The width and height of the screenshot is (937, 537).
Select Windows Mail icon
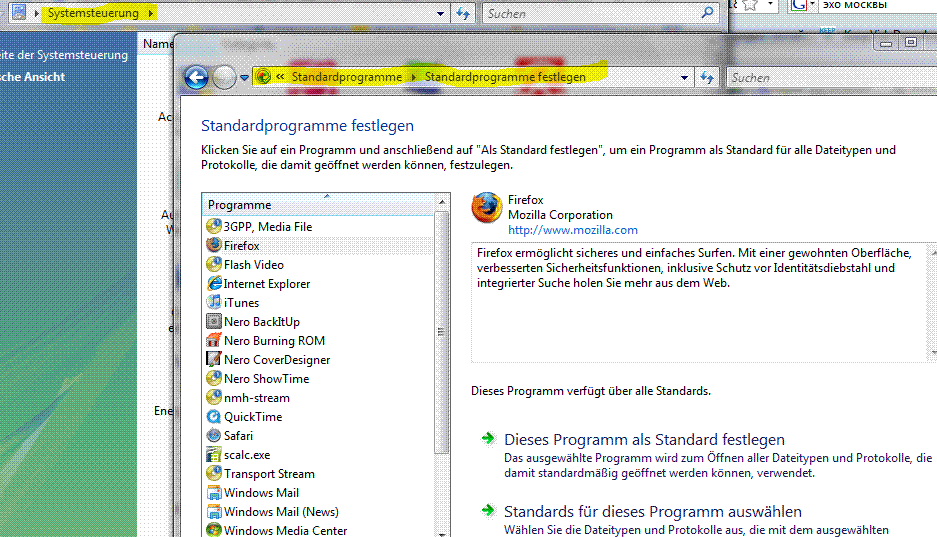coord(214,492)
